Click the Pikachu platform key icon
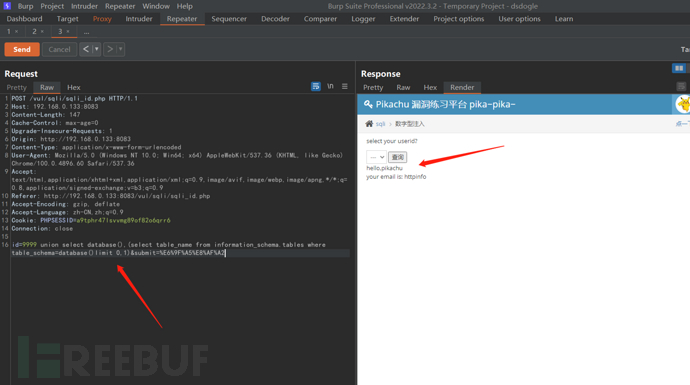Image resolution: width=690 pixels, height=385 pixels. [368, 104]
